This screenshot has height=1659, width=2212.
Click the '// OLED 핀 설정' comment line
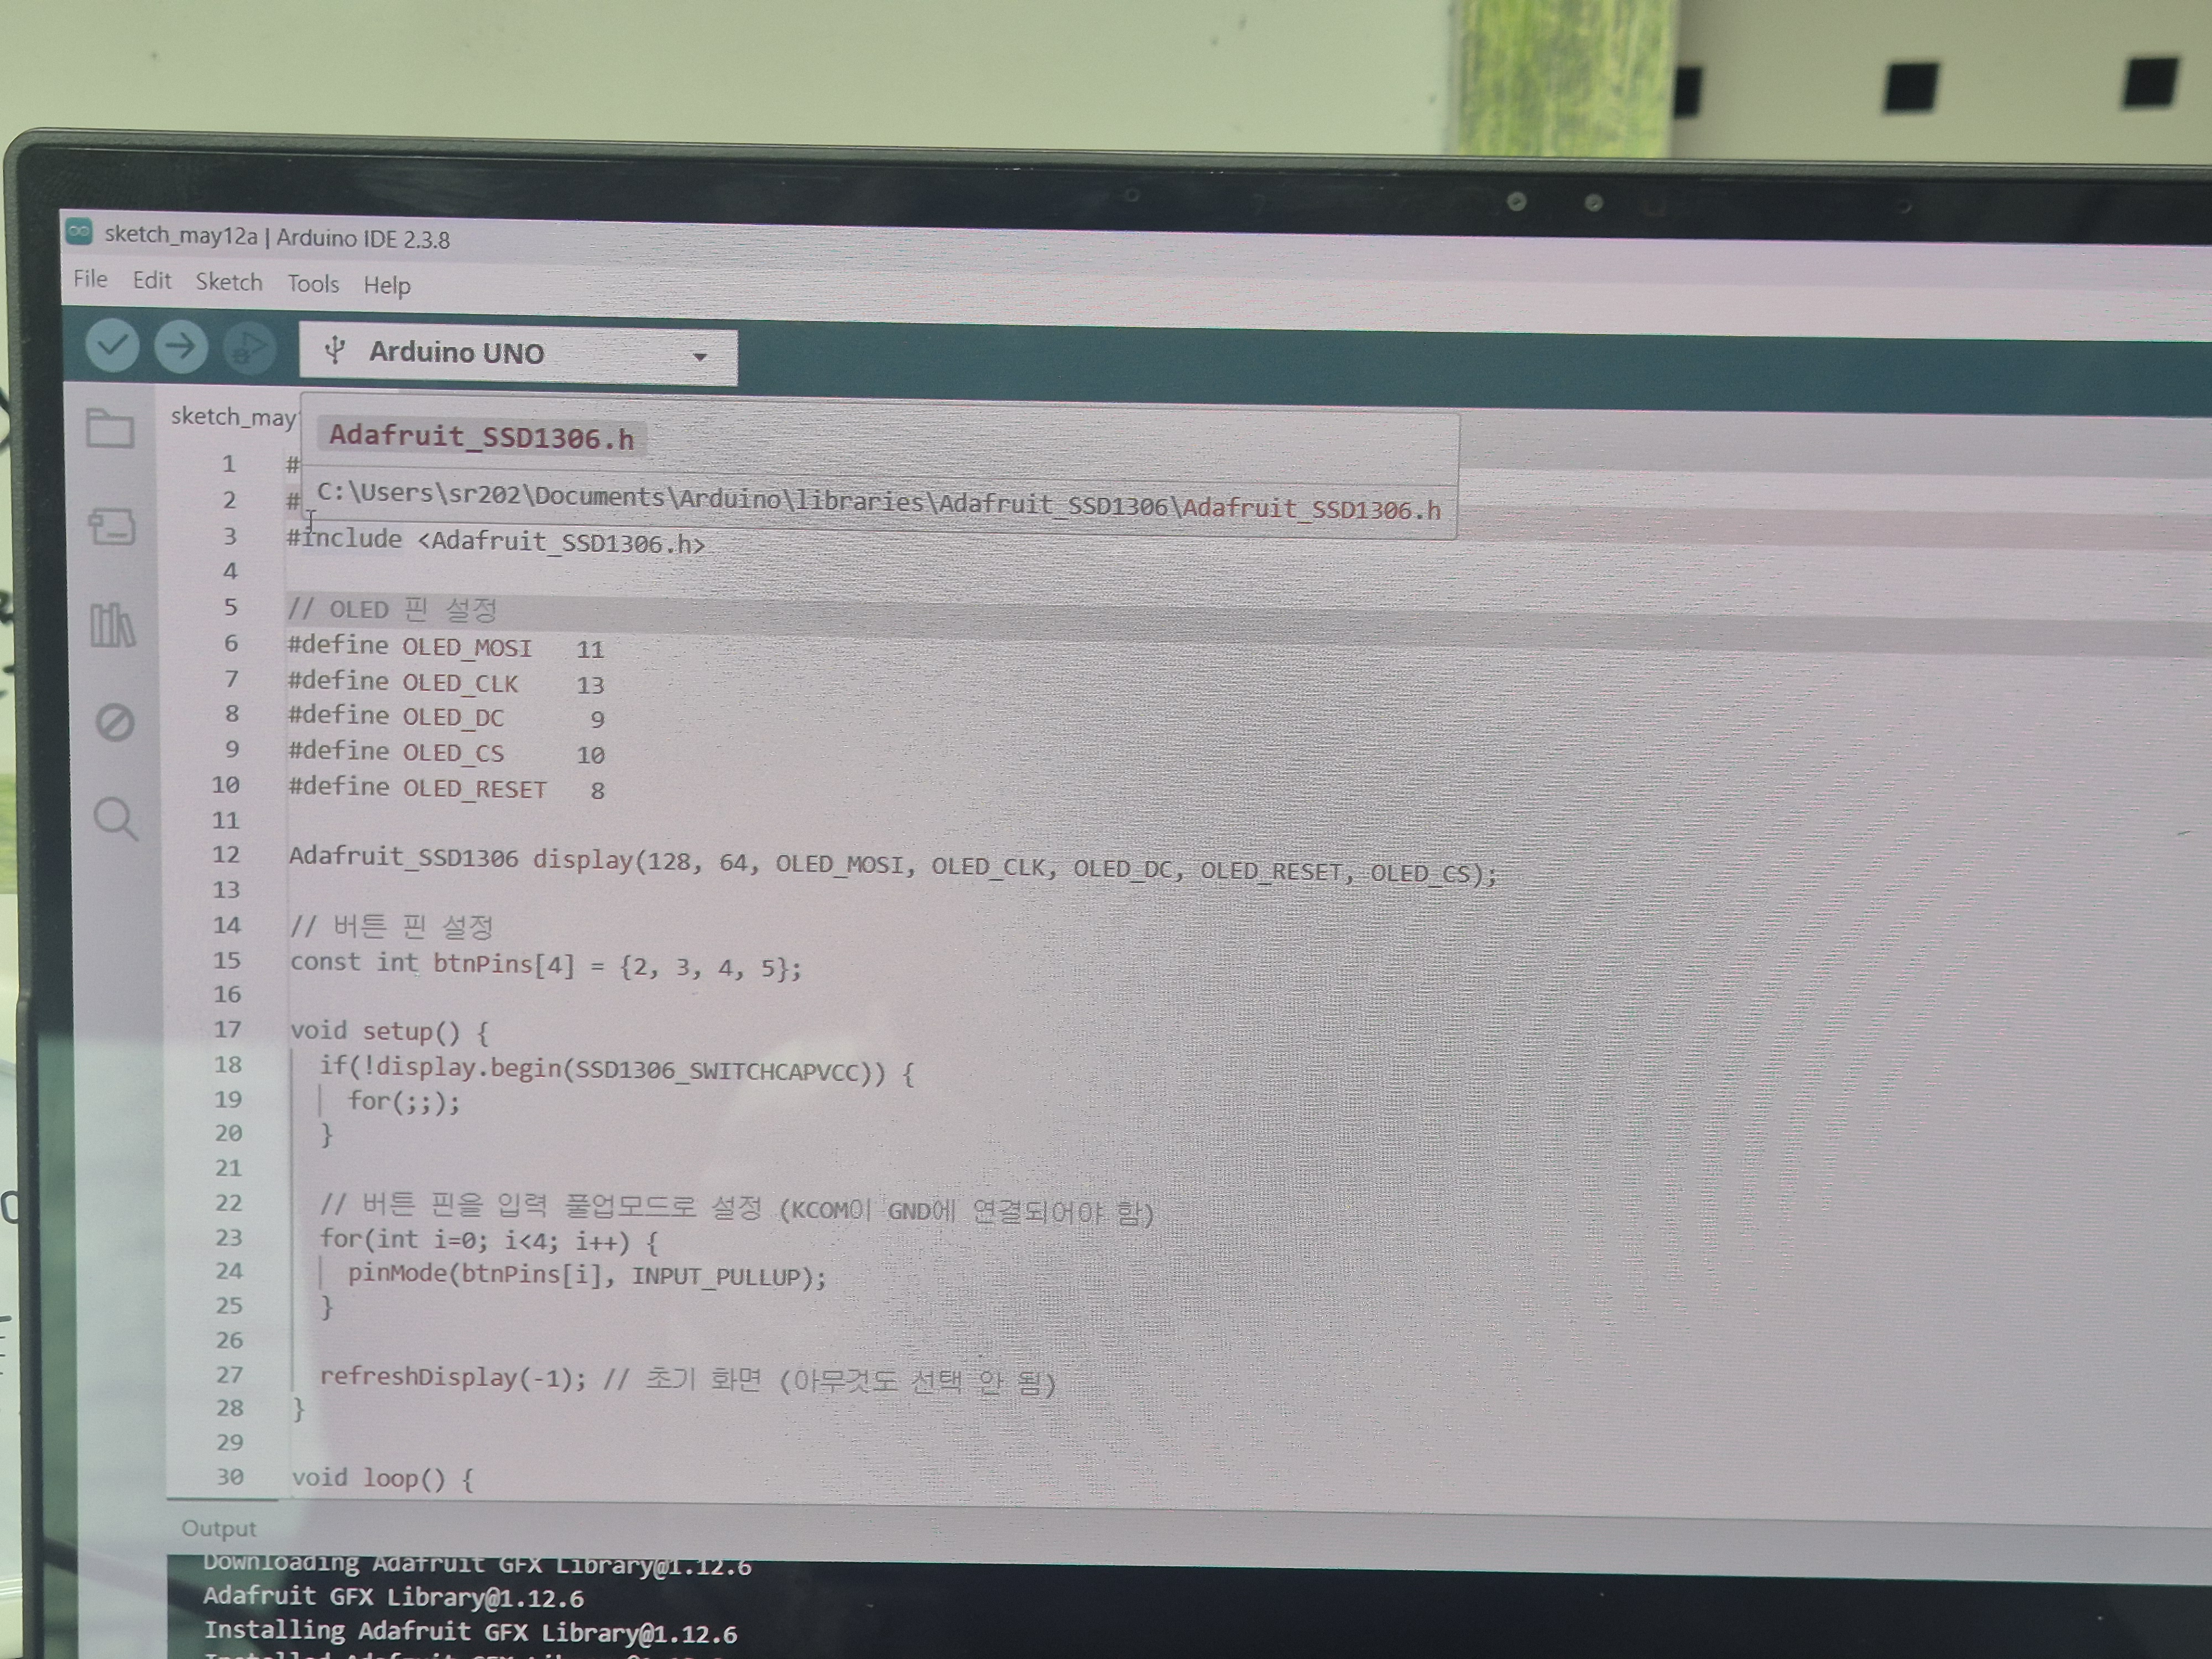coord(392,609)
